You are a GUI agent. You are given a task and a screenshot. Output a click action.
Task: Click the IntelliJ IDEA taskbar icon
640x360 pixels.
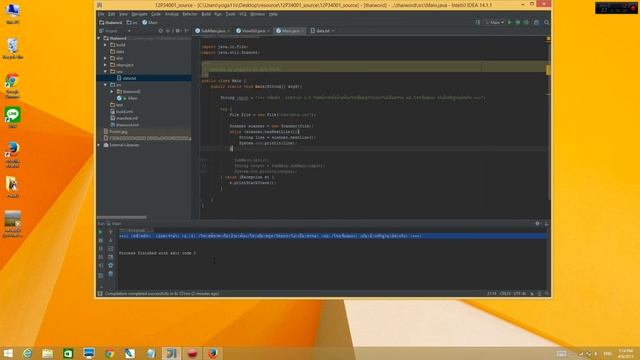click(171, 353)
